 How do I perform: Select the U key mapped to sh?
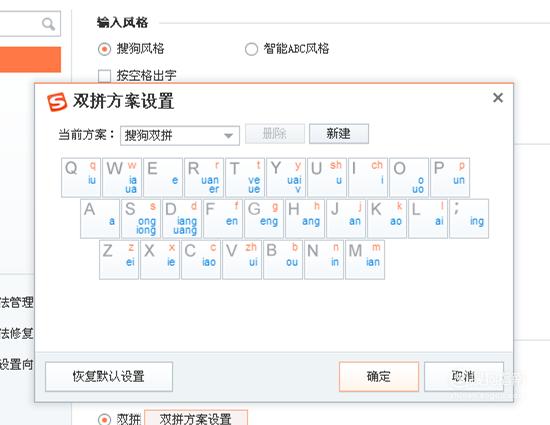327,177
